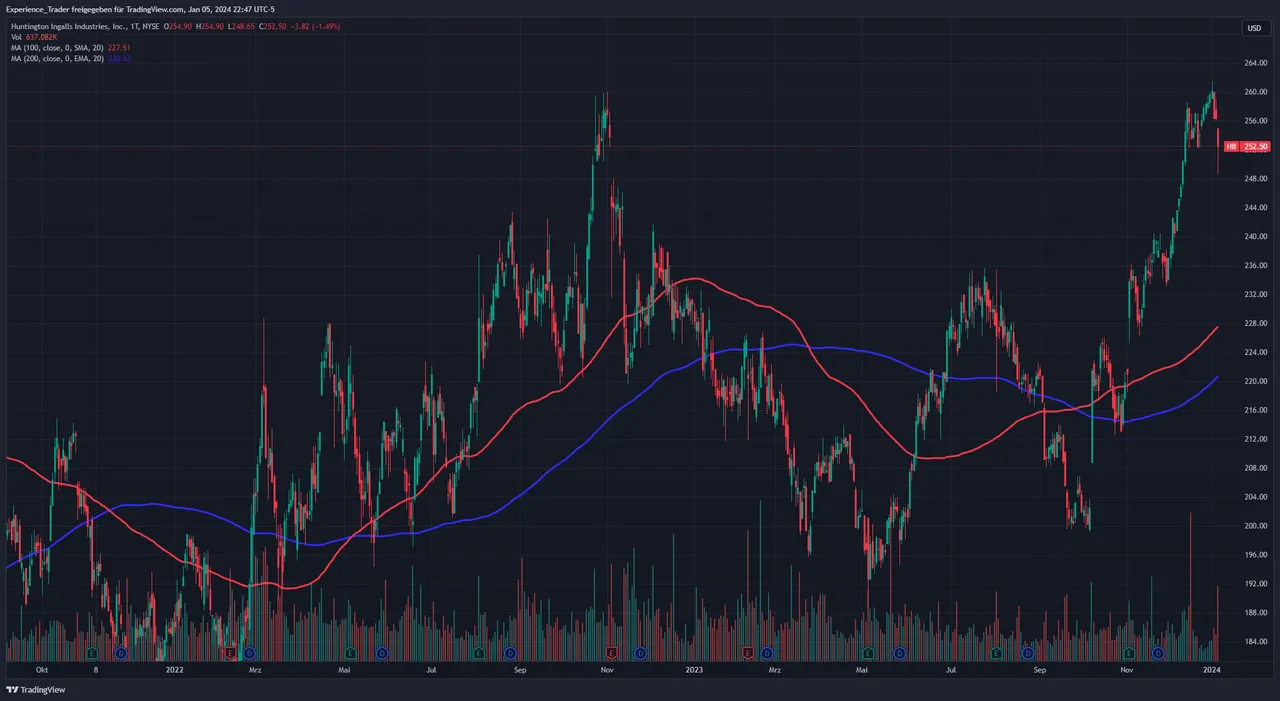The image size is (1280, 701).
Task: Click the closing price value C252.50
Action: click(x=272, y=26)
